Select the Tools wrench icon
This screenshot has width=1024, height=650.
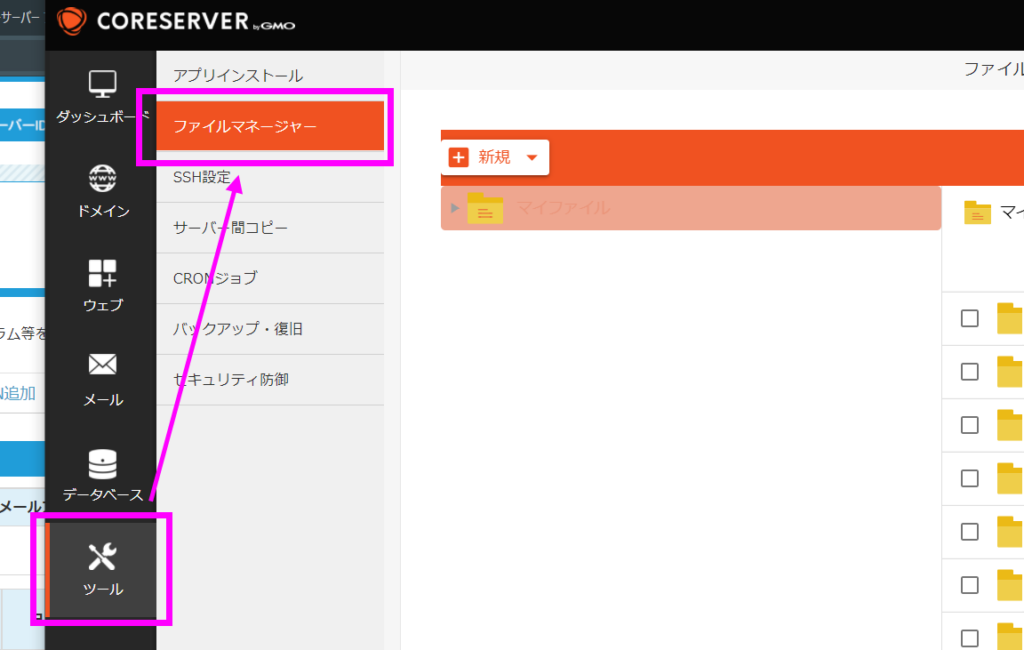[x=102, y=557]
